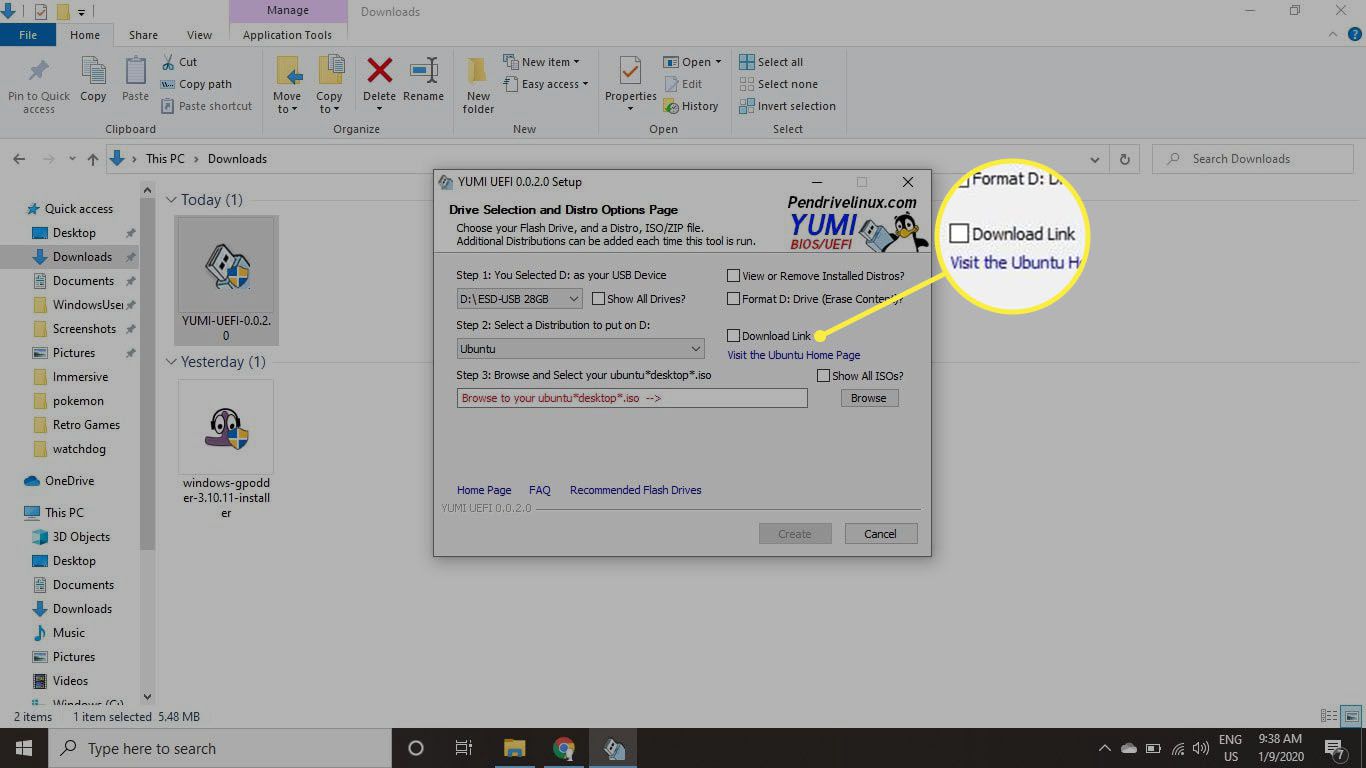Click the Refresh icon beside address bar
Image resolution: width=1366 pixels, height=768 pixels.
pos(1125,159)
